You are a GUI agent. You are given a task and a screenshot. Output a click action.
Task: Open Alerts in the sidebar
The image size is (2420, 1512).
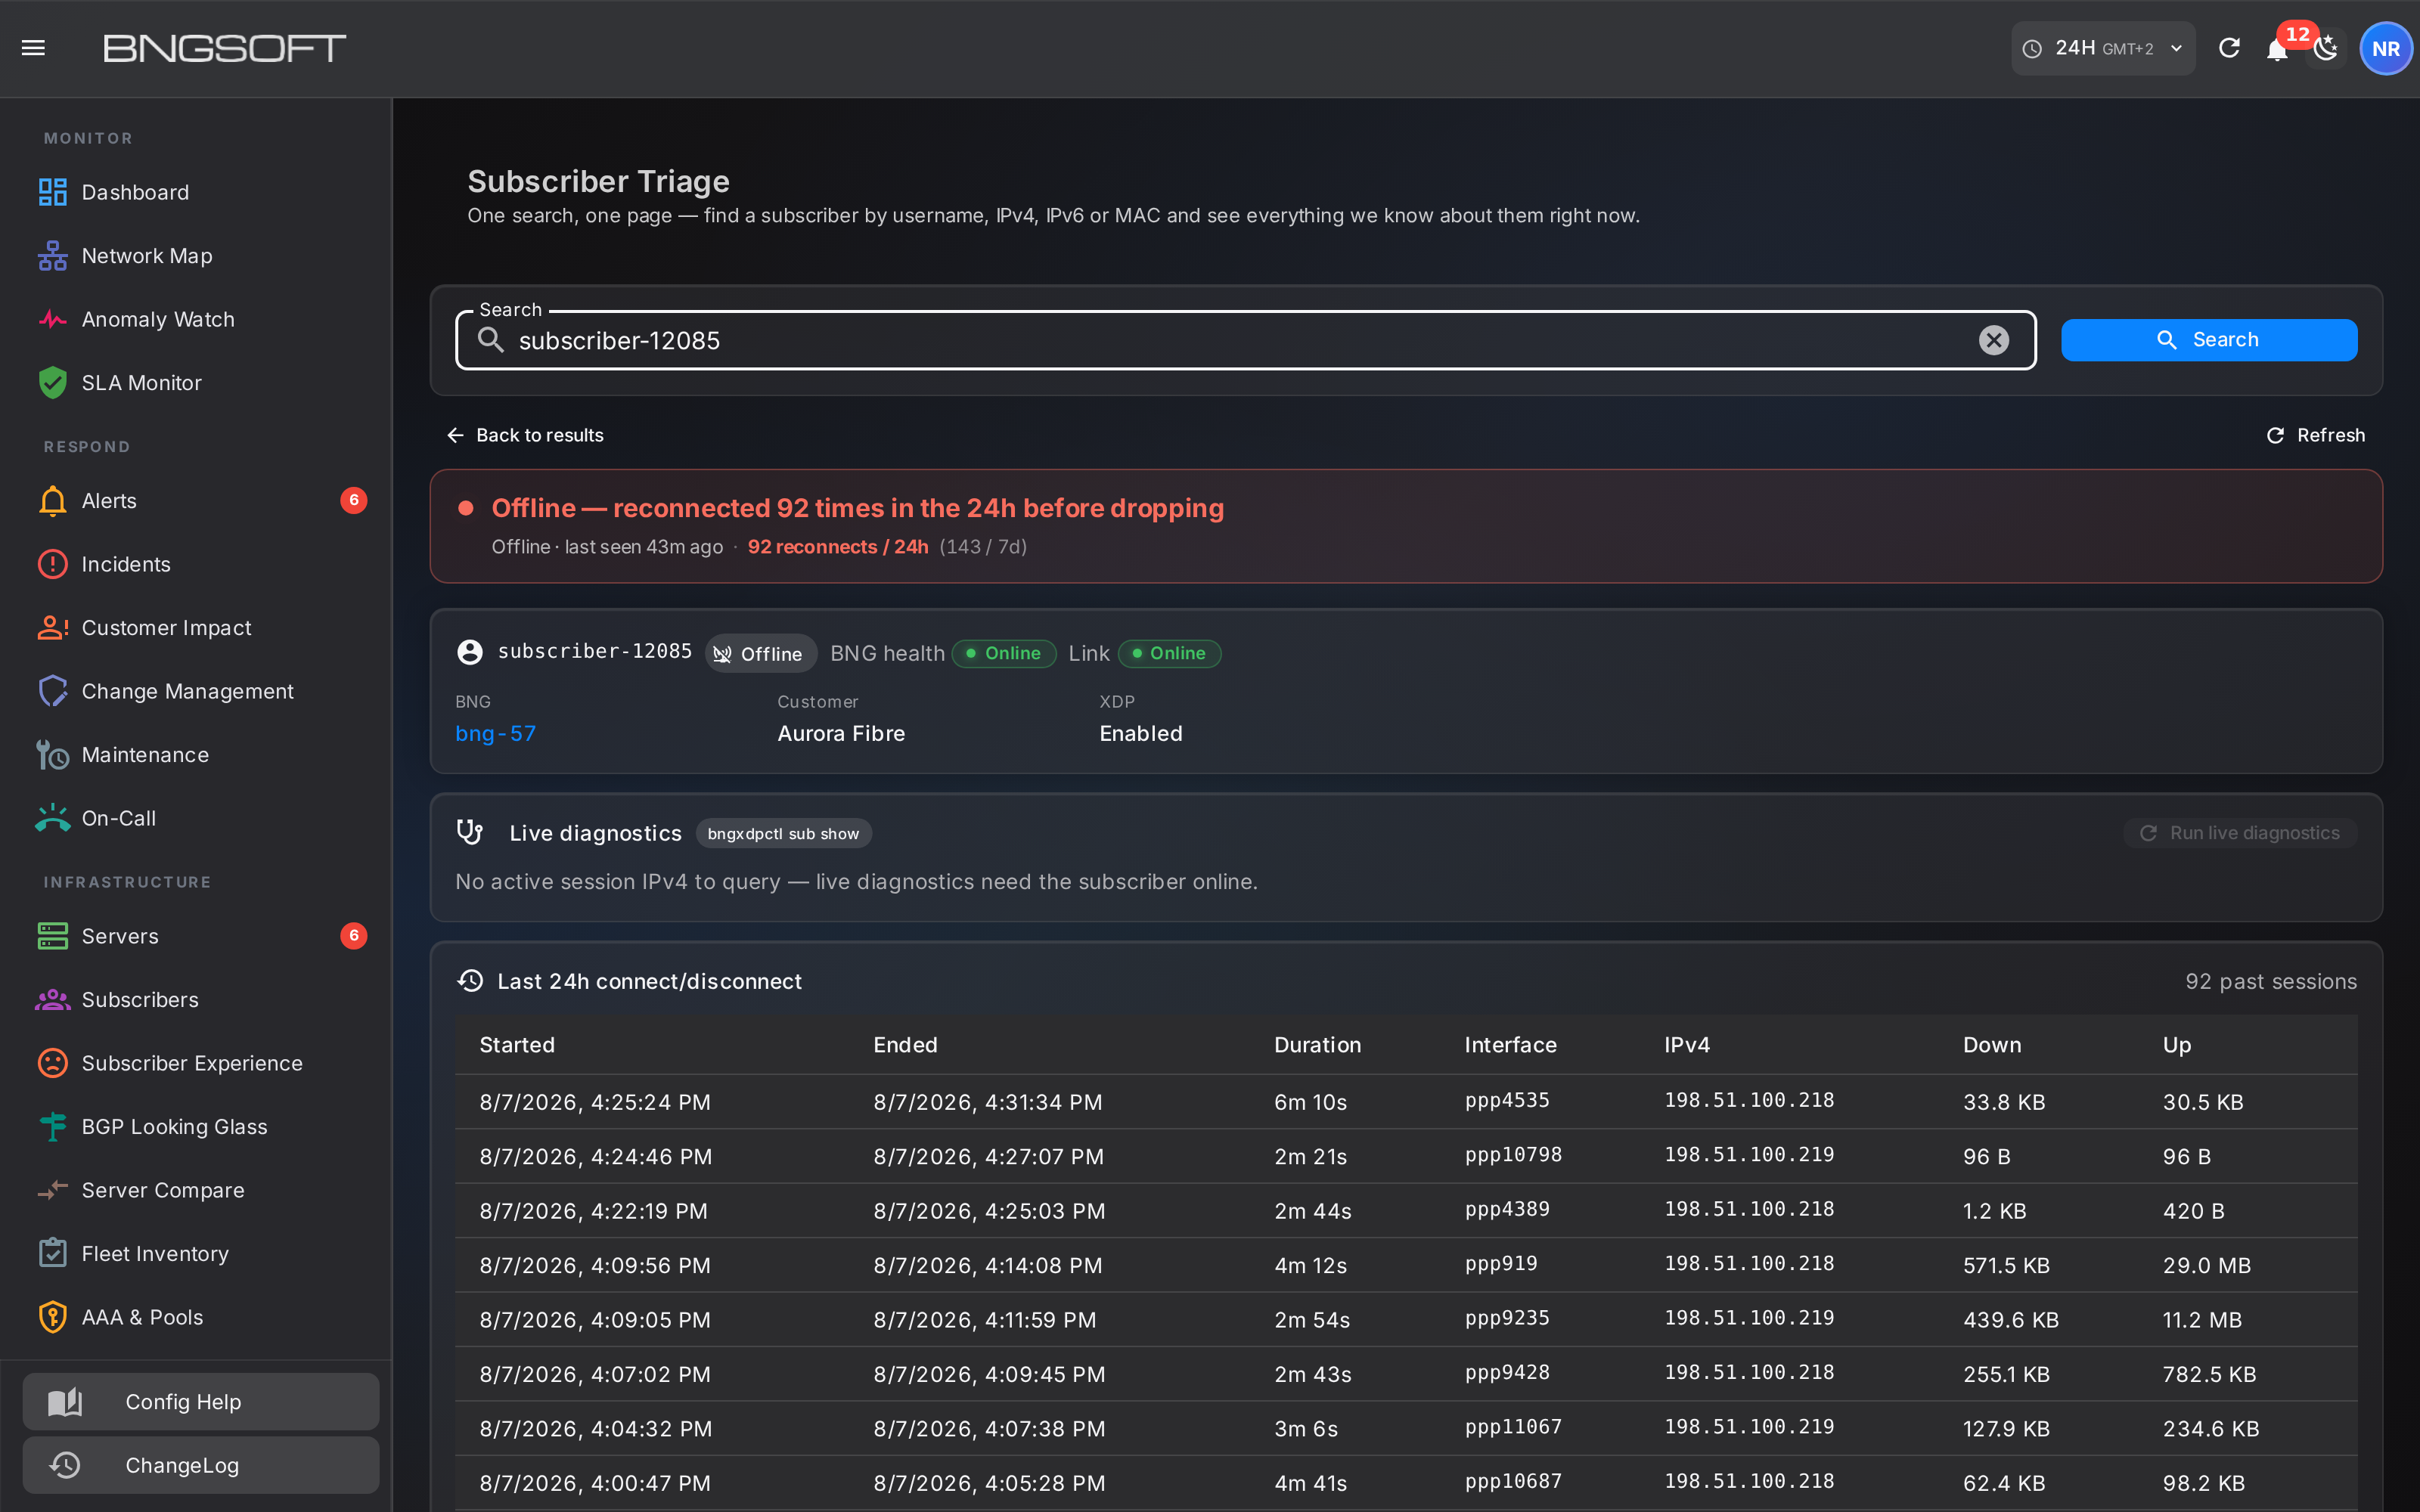coord(196,500)
